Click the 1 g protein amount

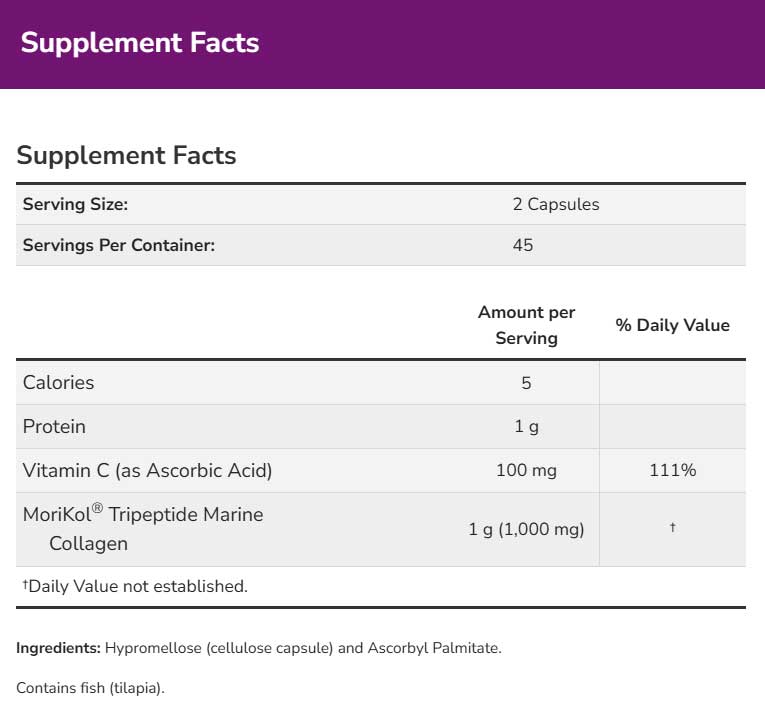[526, 426]
